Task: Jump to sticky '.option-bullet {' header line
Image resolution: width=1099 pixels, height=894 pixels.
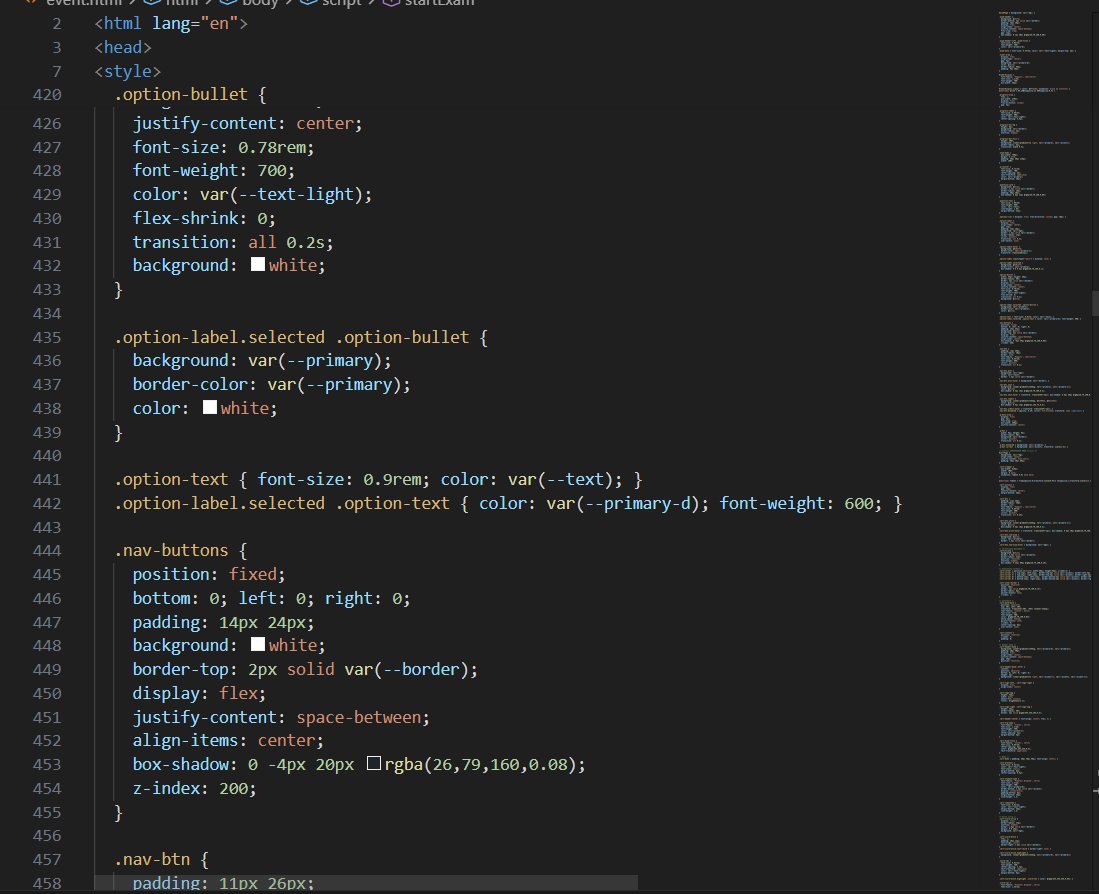Action: coord(190,94)
